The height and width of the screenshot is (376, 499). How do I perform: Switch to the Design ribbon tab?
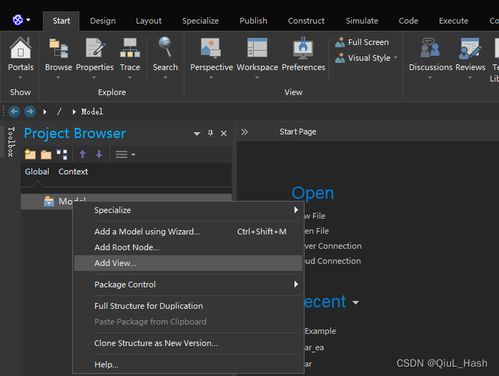(x=103, y=21)
